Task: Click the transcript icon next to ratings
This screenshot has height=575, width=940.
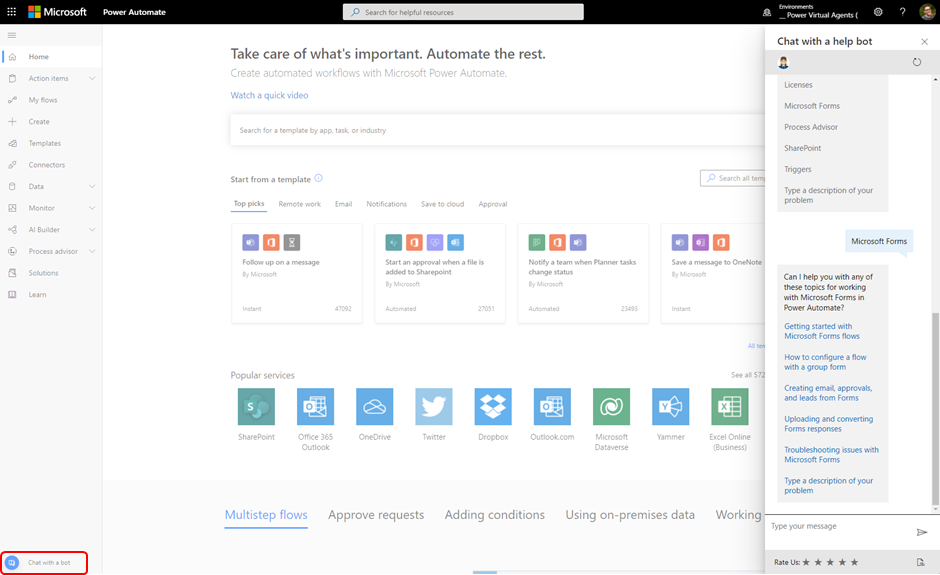Action: (x=921, y=562)
